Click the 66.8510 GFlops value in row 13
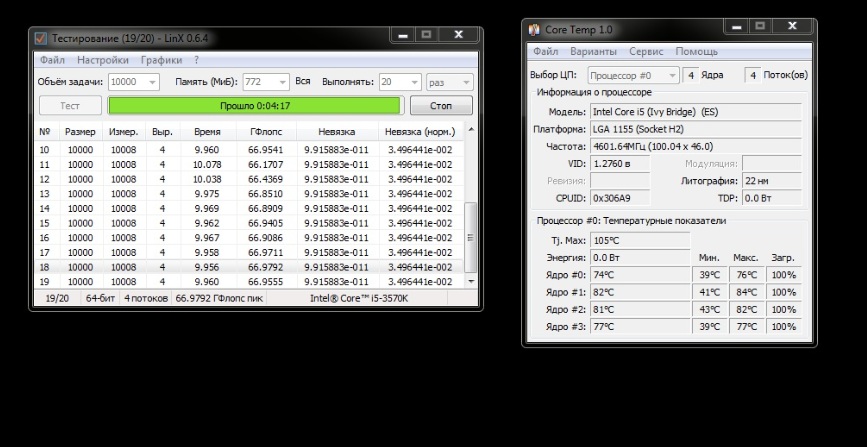This screenshot has height=447, width=867. coord(265,194)
